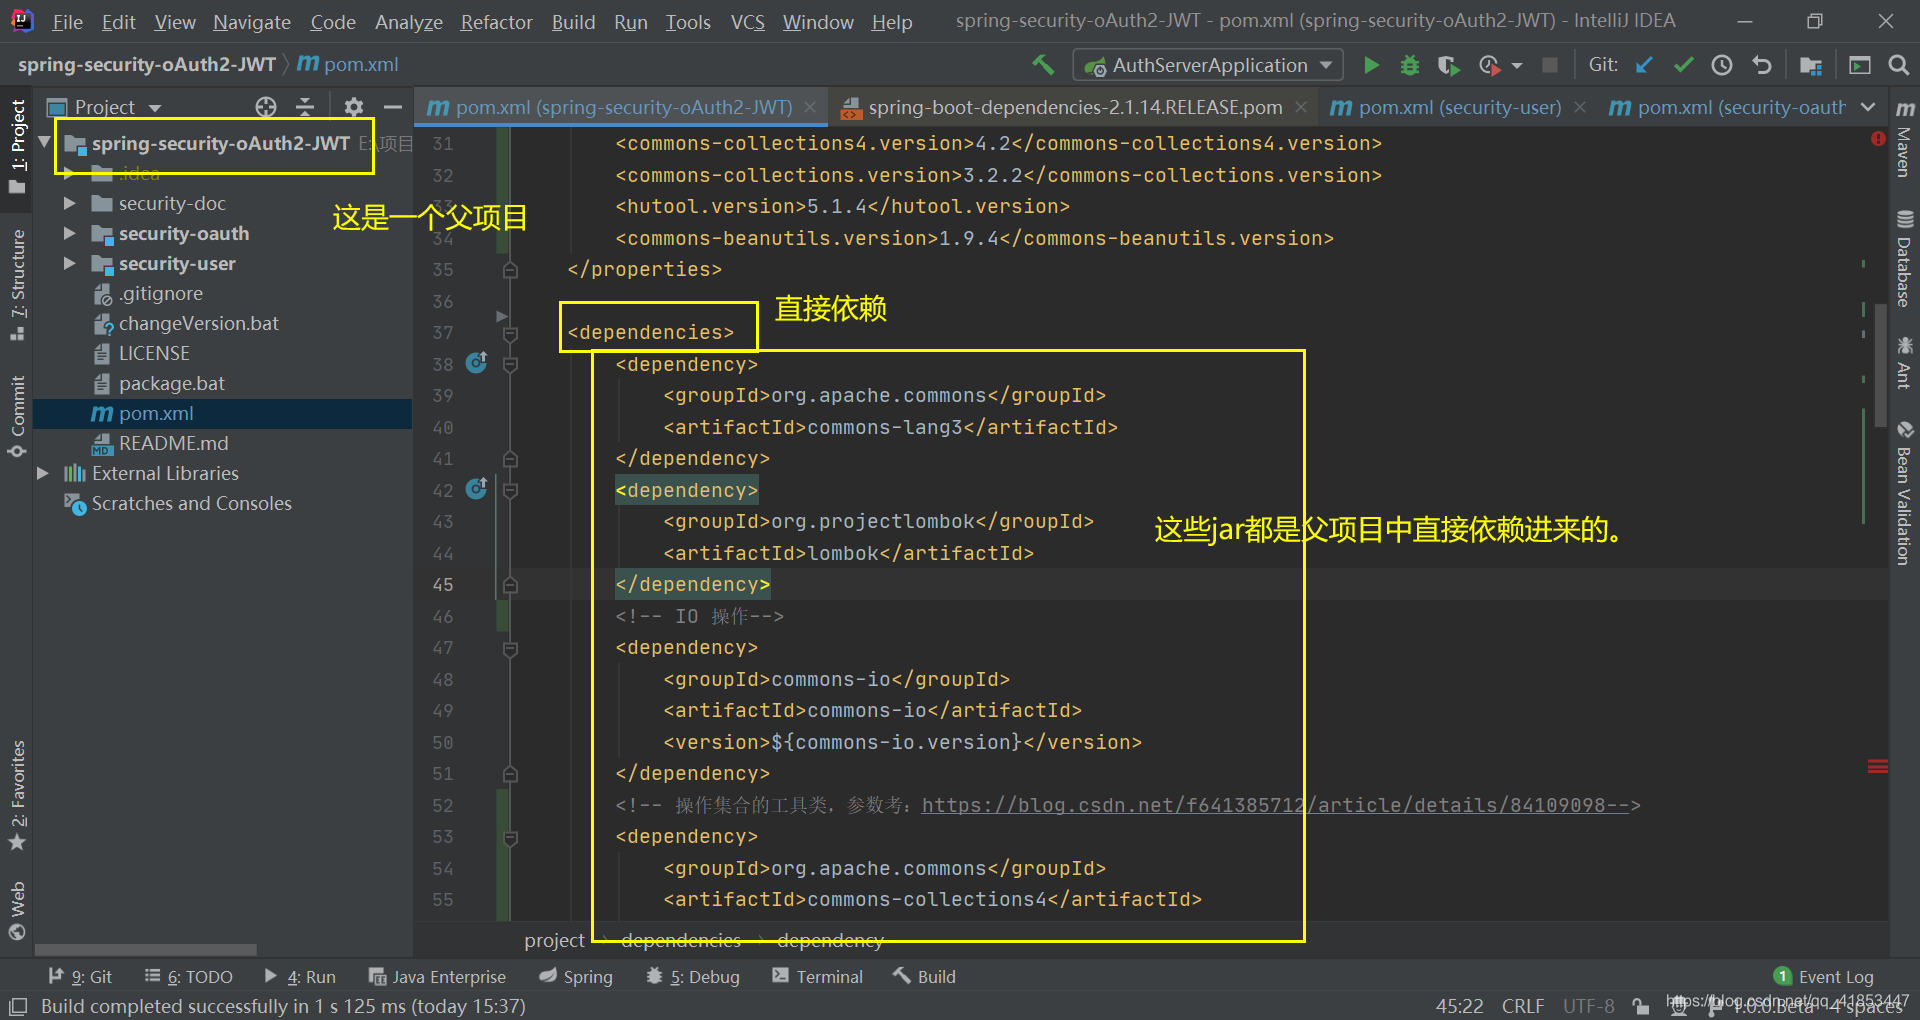Open the Ant tool window
Screen dimensions: 1920x1020
(1905, 363)
